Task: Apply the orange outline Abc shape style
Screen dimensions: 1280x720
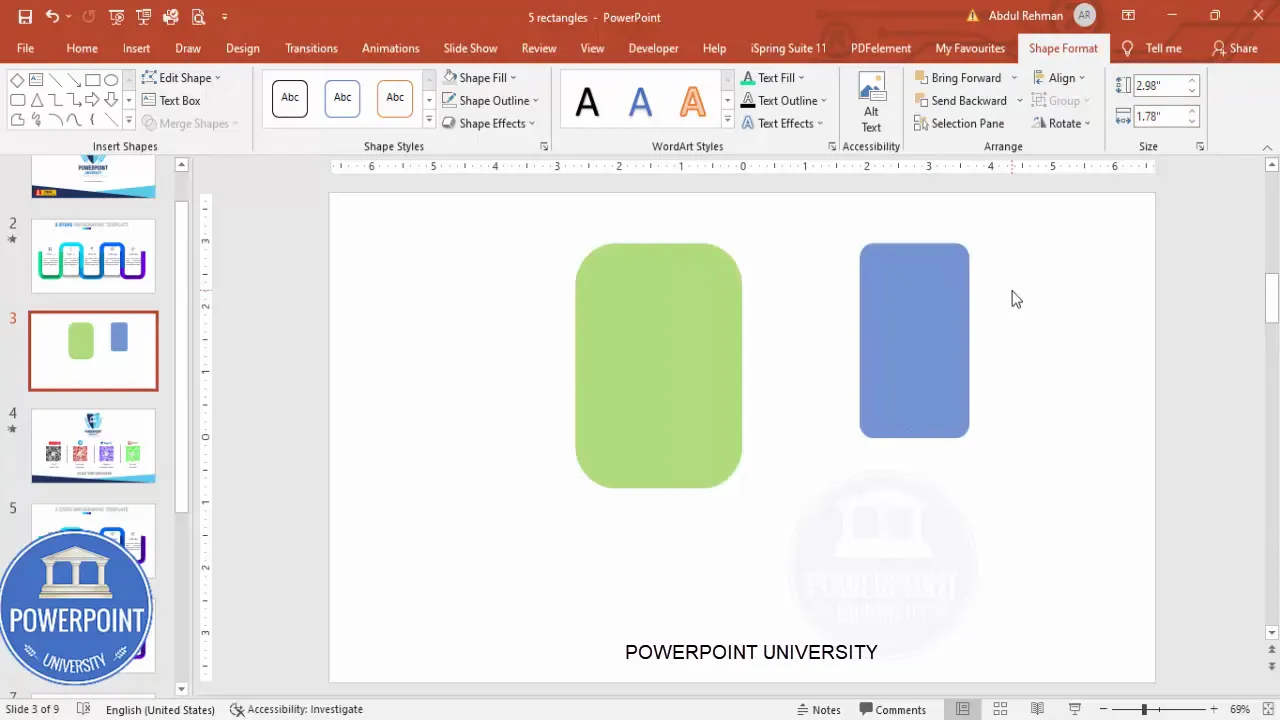Action: [x=395, y=98]
